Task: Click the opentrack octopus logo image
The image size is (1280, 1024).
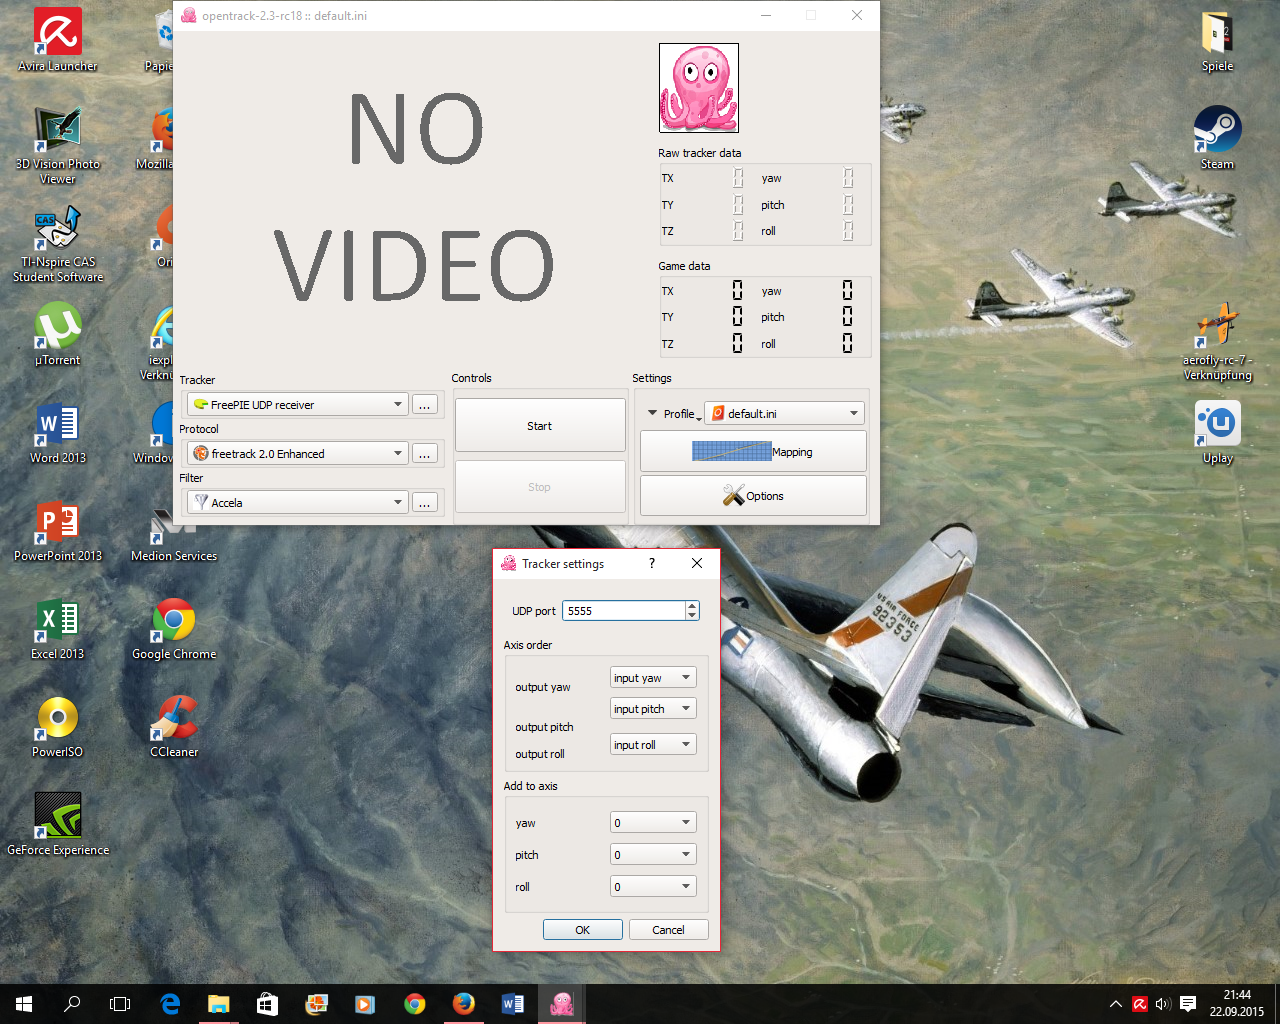Action: pos(699,88)
